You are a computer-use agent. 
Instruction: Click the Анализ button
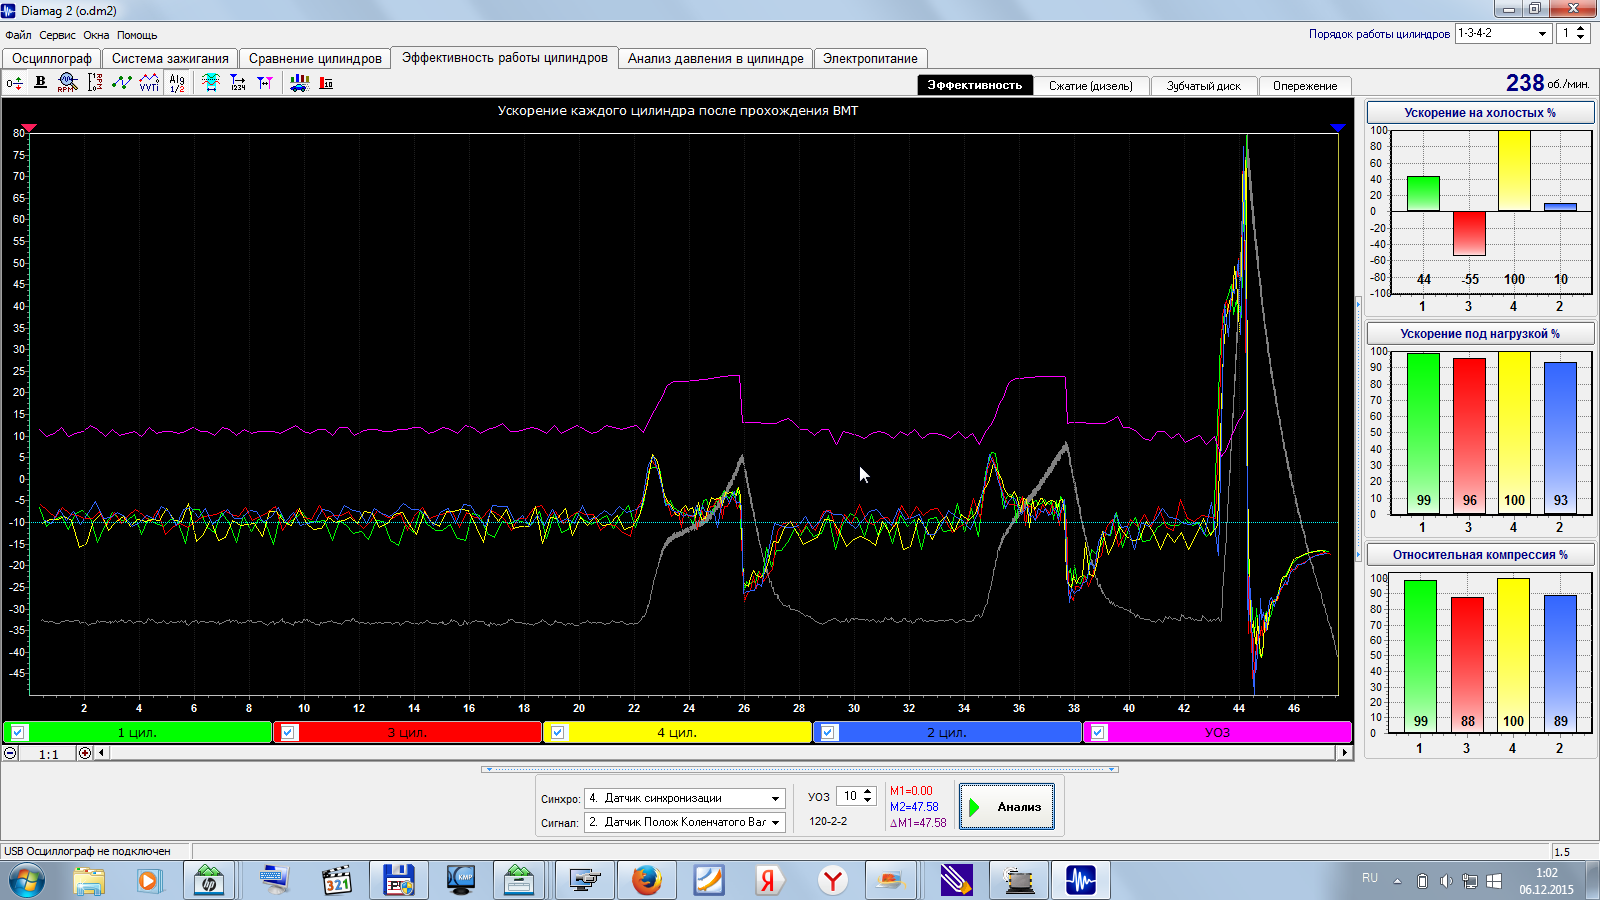pos(1007,807)
